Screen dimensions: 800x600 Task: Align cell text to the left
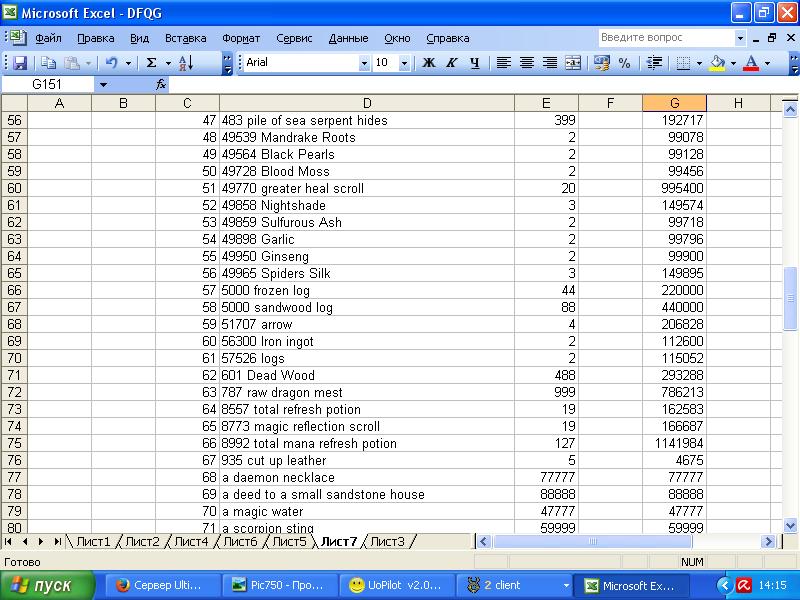pyautogui.click(x=504, y=63)
